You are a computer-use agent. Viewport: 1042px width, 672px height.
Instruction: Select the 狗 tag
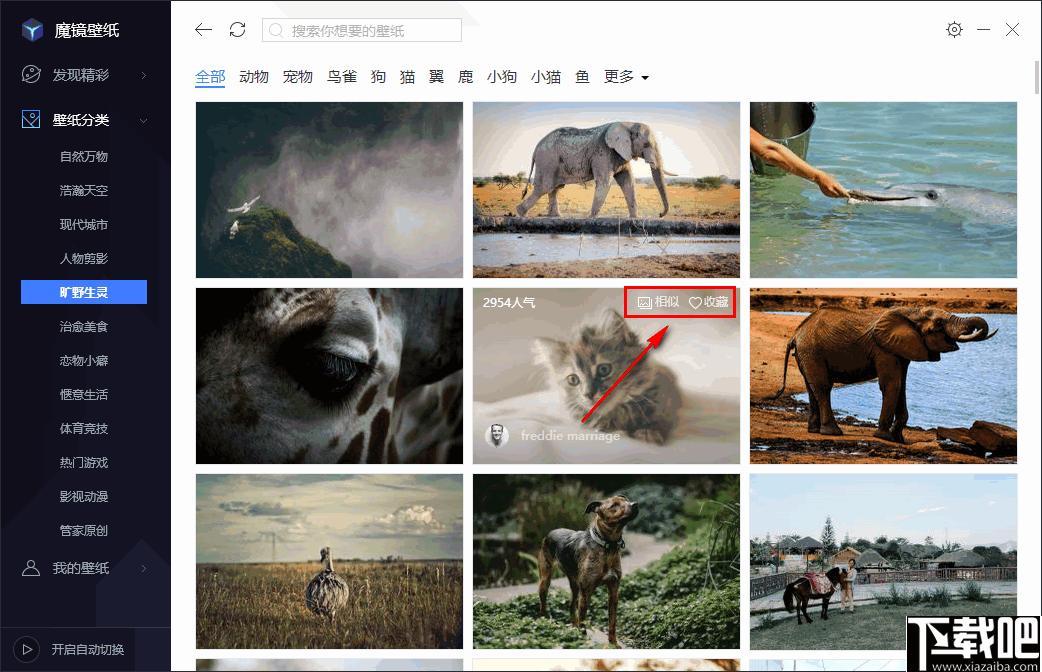[378, 77]
